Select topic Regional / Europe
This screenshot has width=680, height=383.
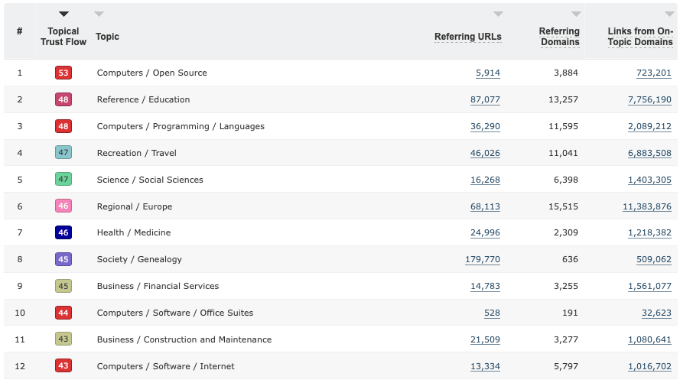point(134,206)
